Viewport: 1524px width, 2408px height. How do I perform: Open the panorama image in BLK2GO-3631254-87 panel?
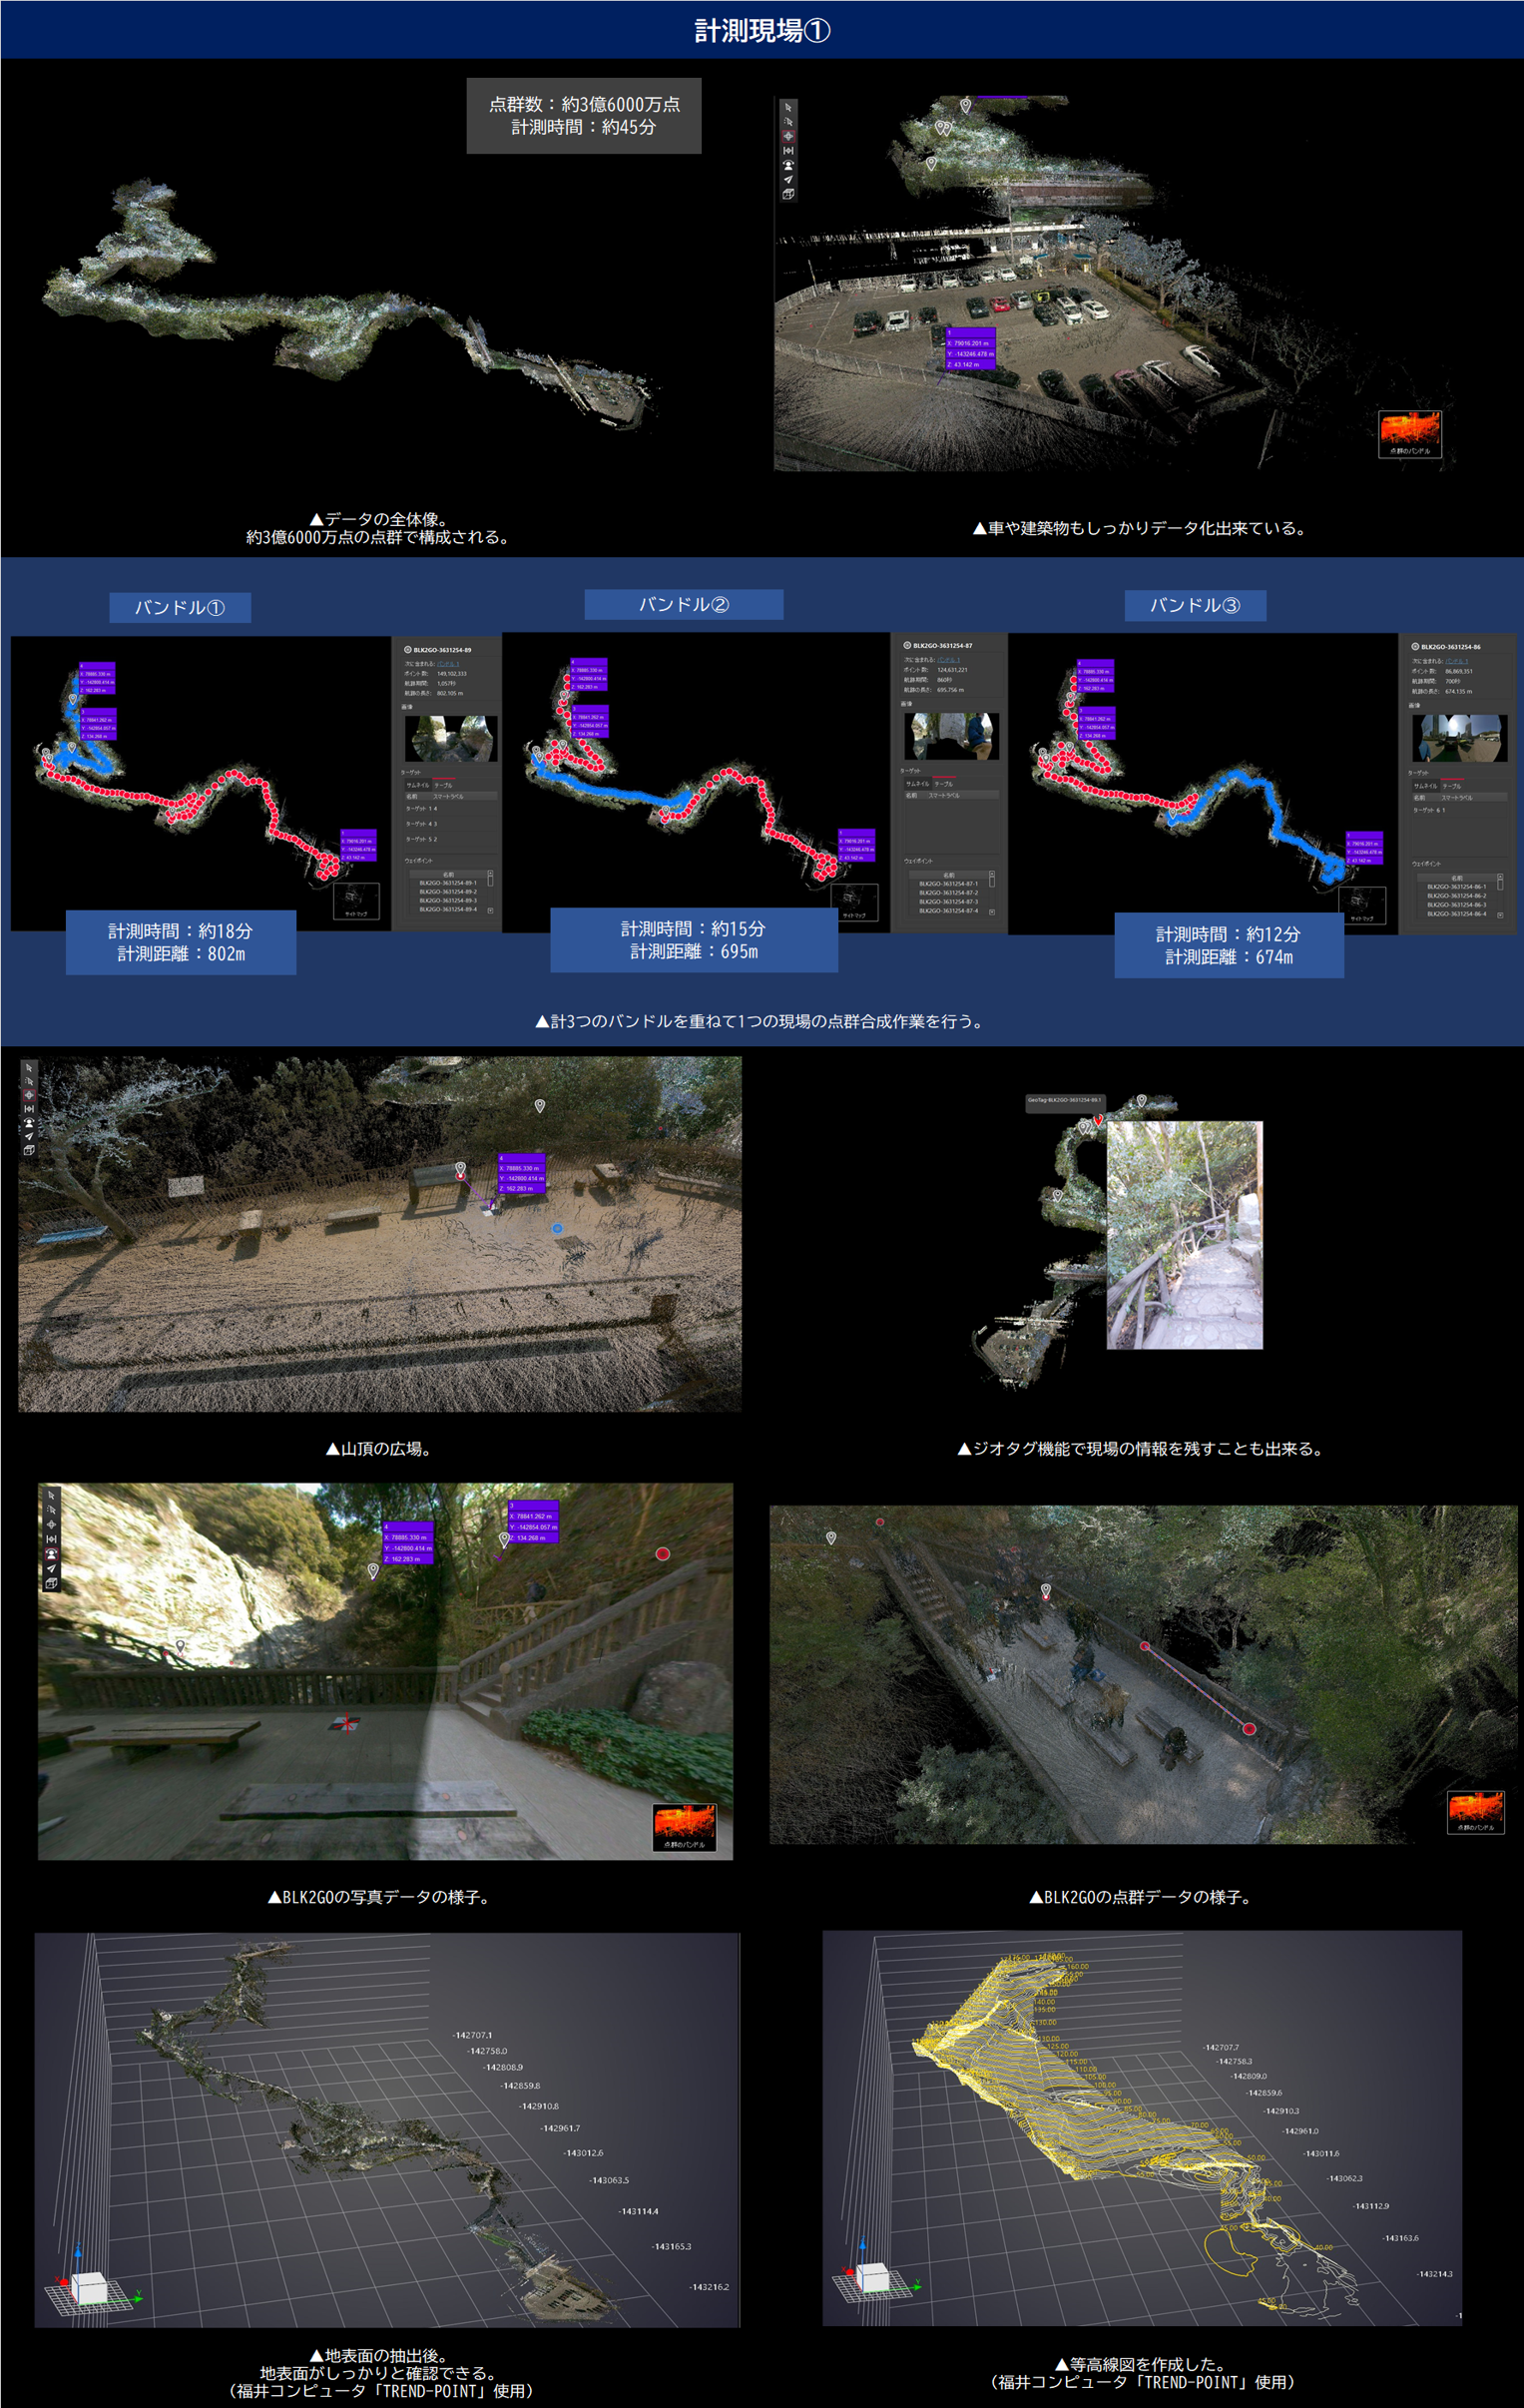point(953,737)
